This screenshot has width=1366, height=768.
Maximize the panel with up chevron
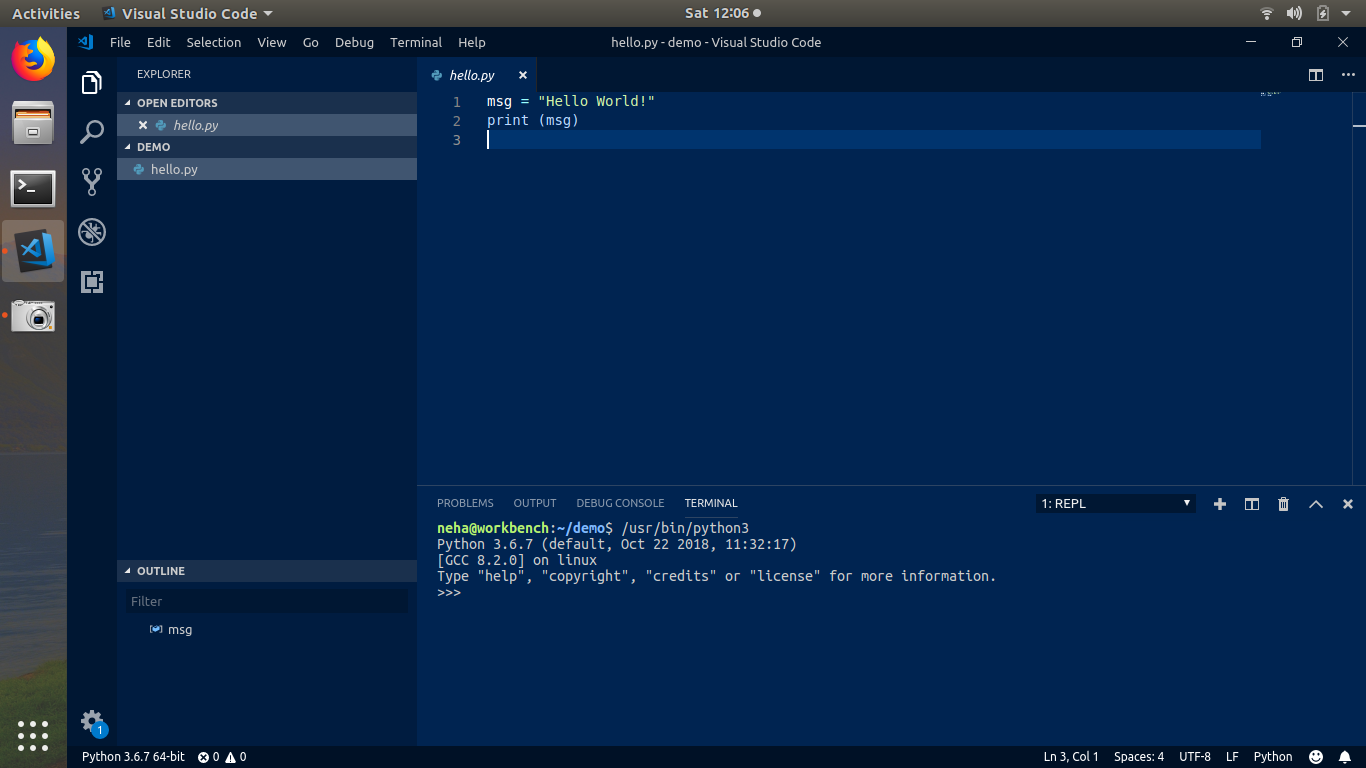(1316, 504)
